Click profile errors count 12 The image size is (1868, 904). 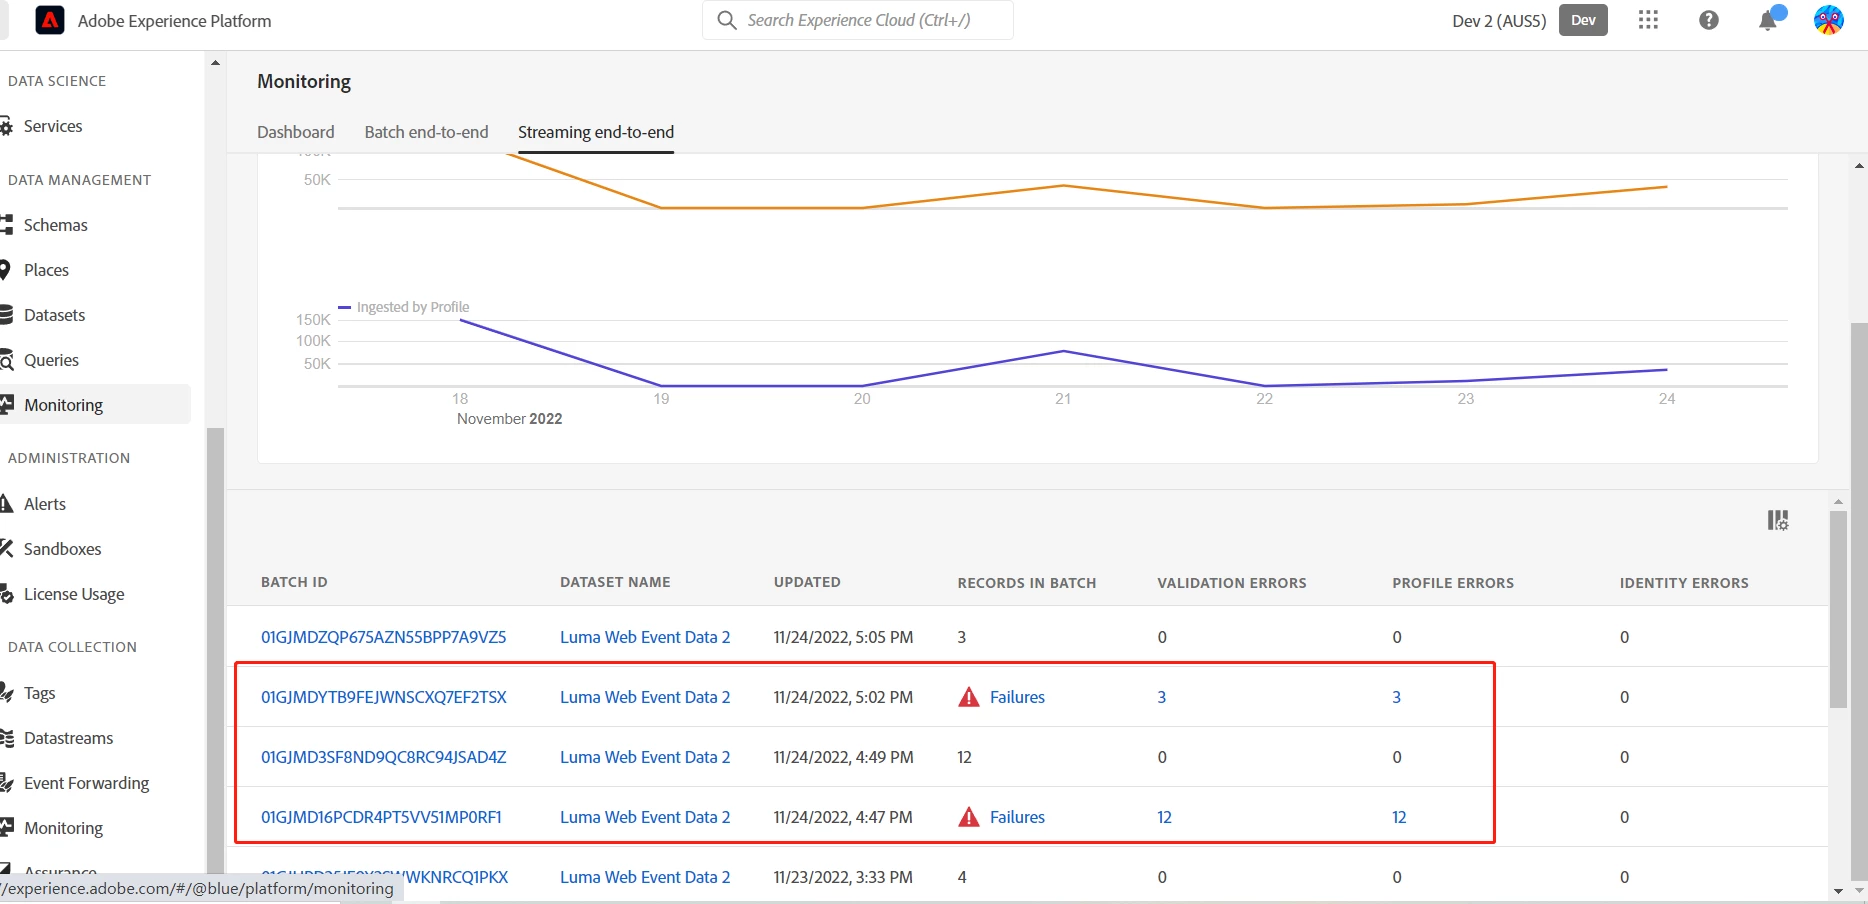pos(1399,817)
